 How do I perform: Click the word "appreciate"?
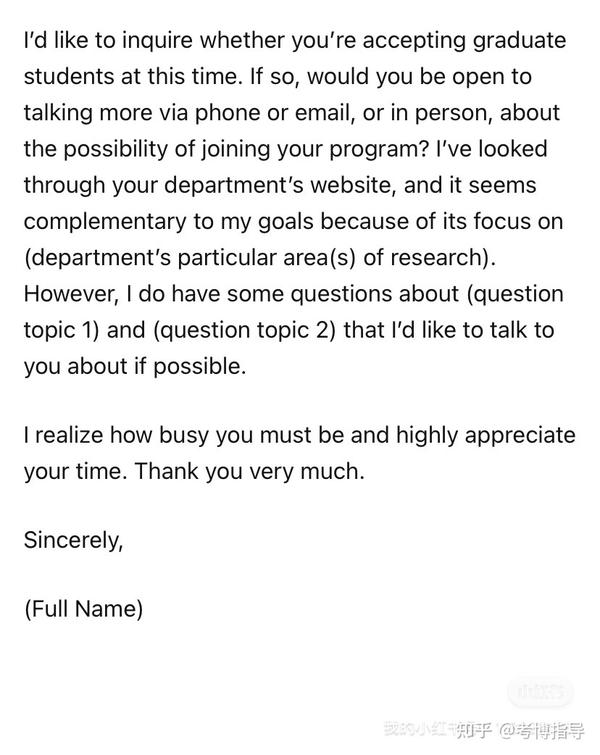click(520, 435)
